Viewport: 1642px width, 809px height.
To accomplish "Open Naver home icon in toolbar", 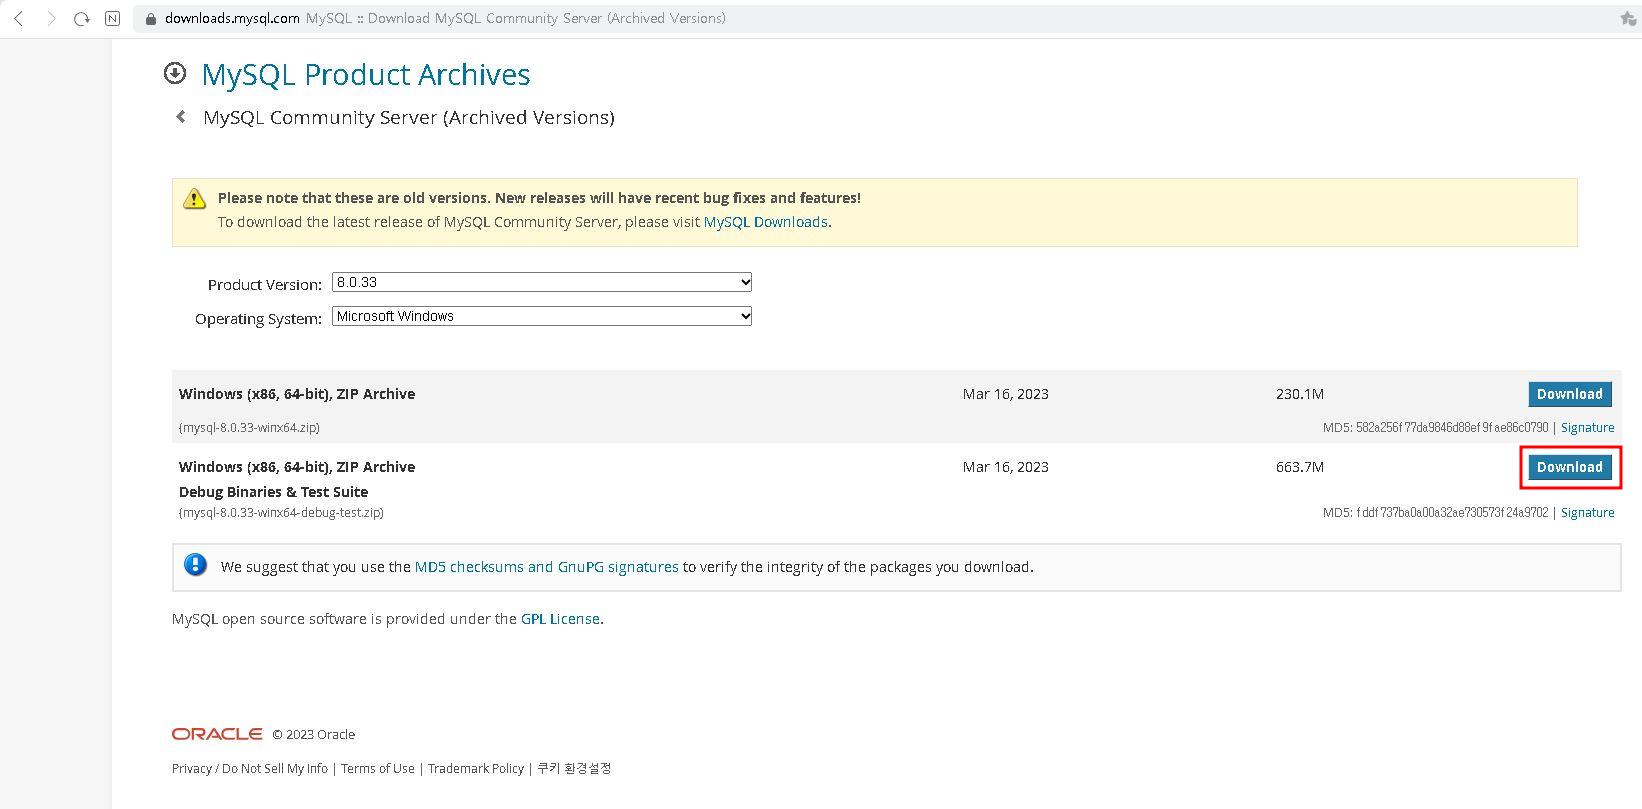I will pyautogui.click(x=113, y=19).
